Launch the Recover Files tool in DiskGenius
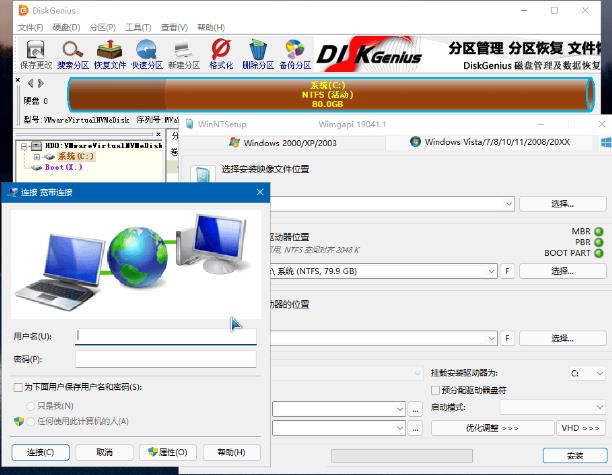This screenshot has height=475, width=612. [110, 55]
